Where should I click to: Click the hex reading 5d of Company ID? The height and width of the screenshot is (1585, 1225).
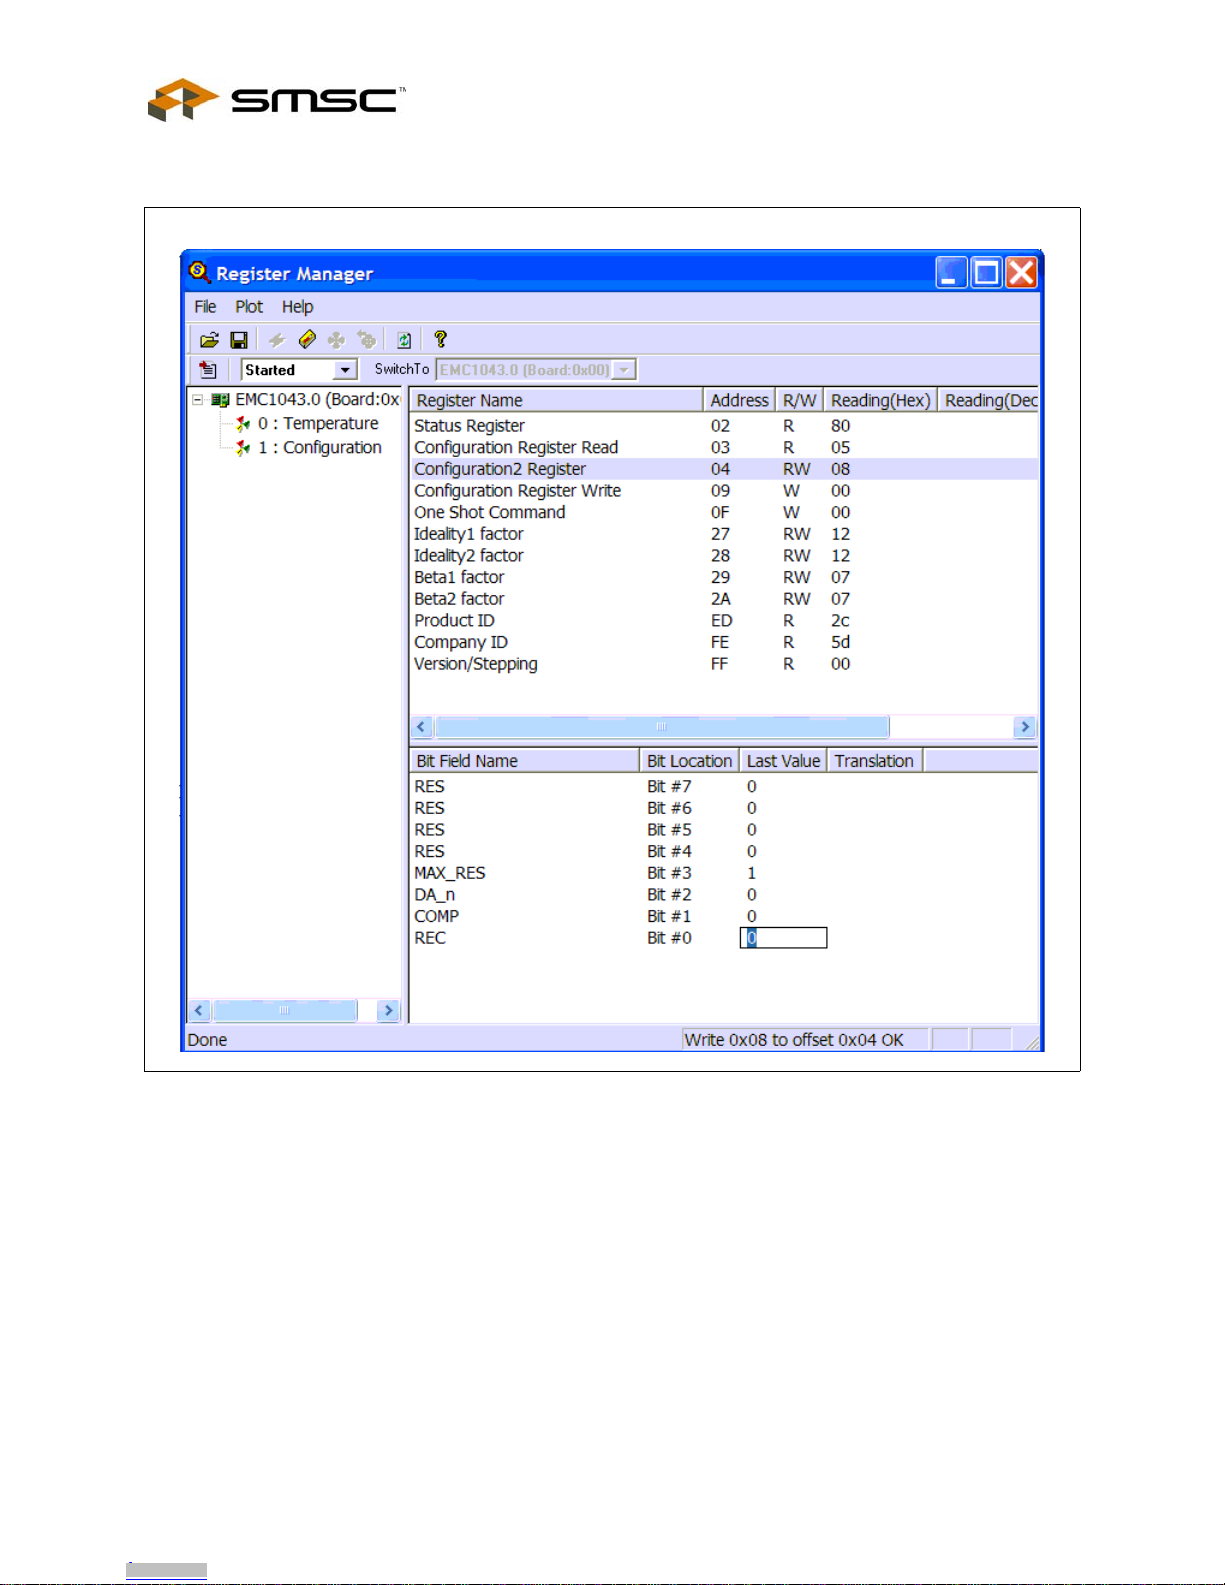[841, 643]
